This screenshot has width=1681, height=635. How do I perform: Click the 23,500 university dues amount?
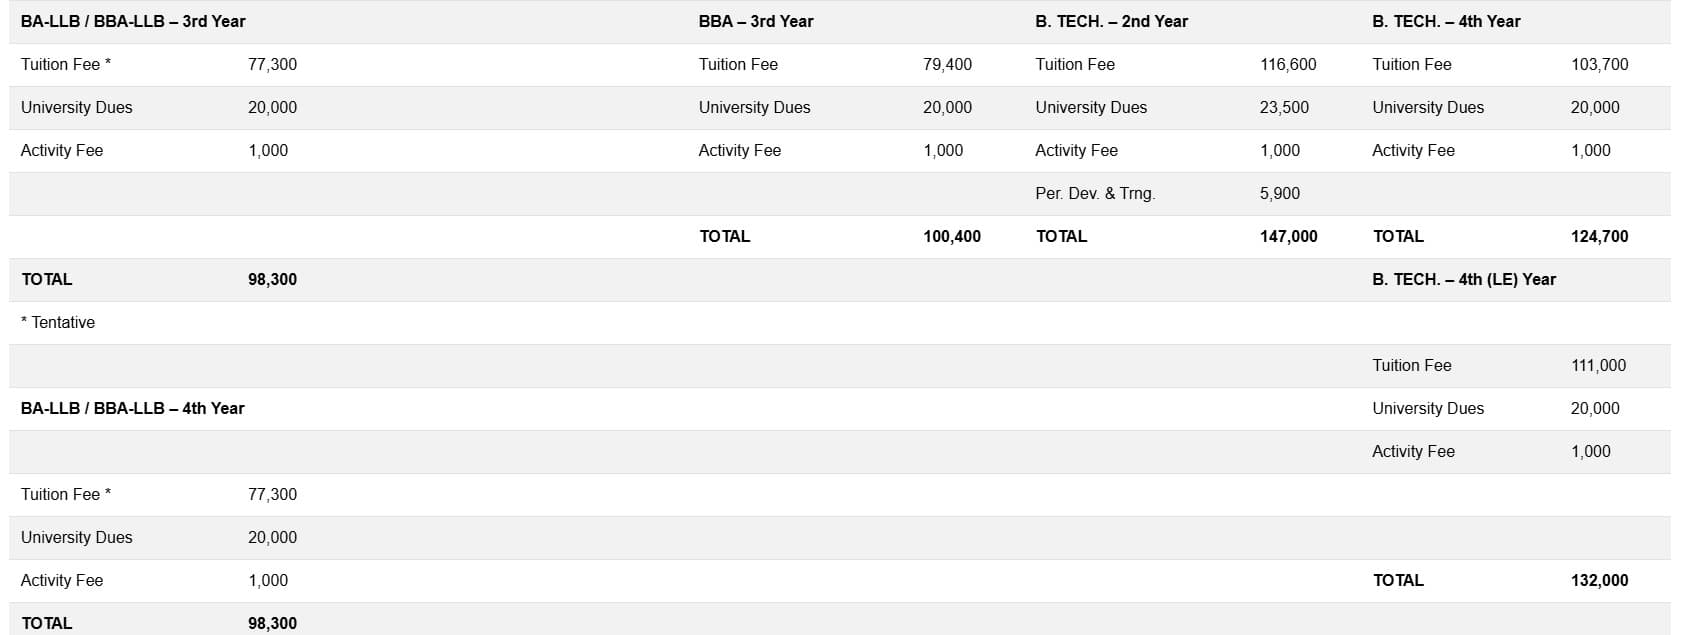tap(1284, 107)
